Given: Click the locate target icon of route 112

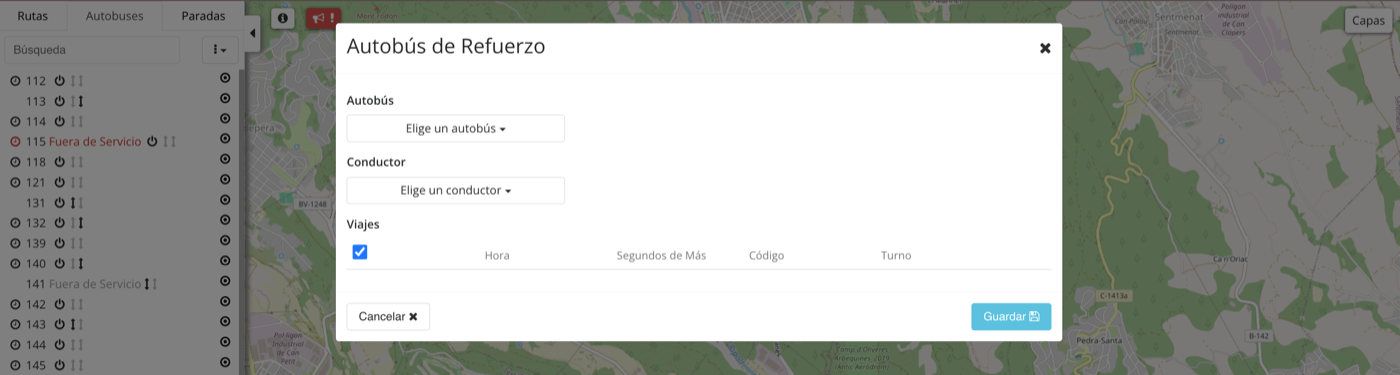Looking at the screenshot, I should pyautogui.click(x=225, y=77).
